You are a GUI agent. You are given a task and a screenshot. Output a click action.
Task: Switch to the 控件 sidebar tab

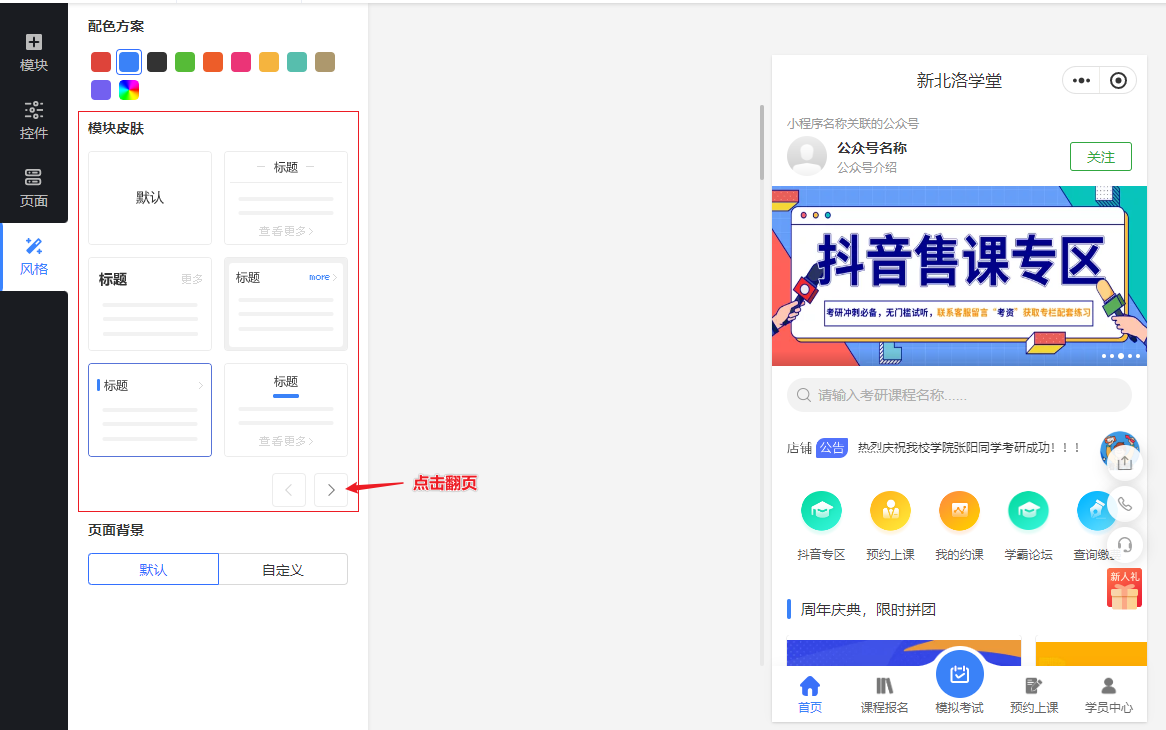point(33,120)
